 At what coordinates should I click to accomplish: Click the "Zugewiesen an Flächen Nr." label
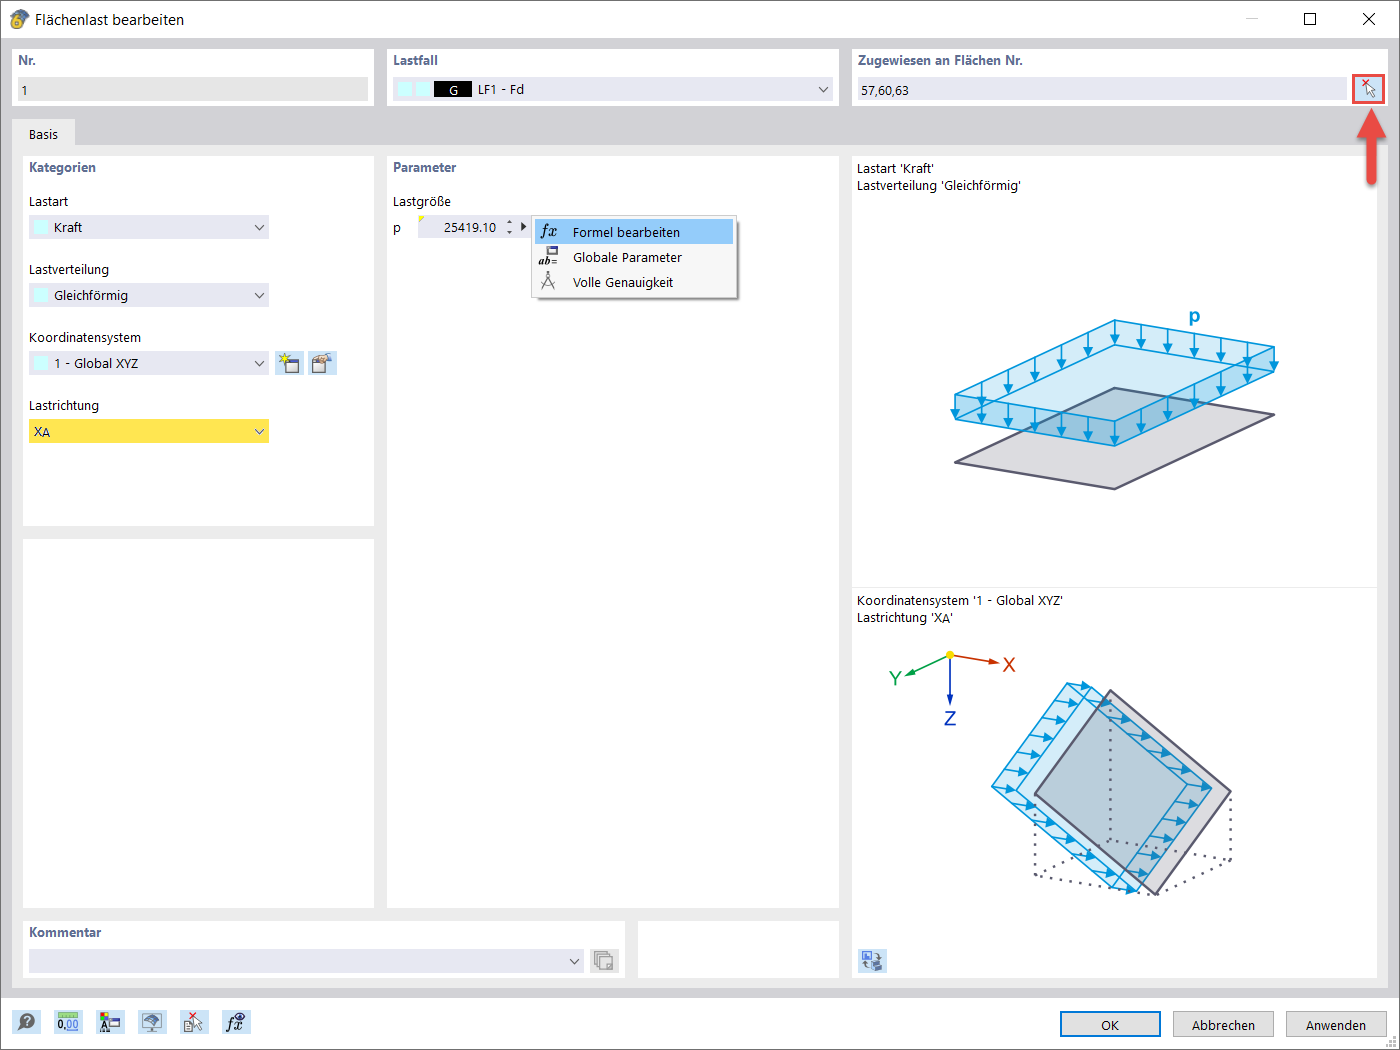940,60
